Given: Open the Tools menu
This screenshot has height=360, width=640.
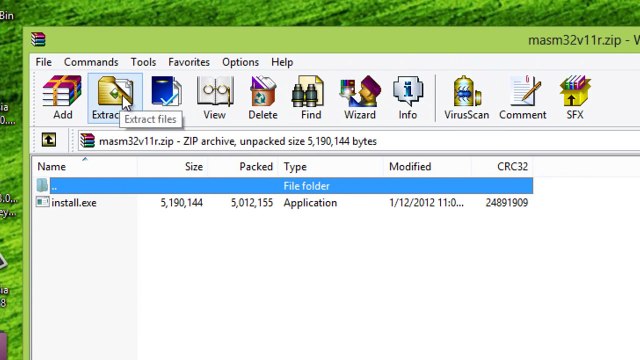Looking at the screenshot, I should [x=143, y=62].
